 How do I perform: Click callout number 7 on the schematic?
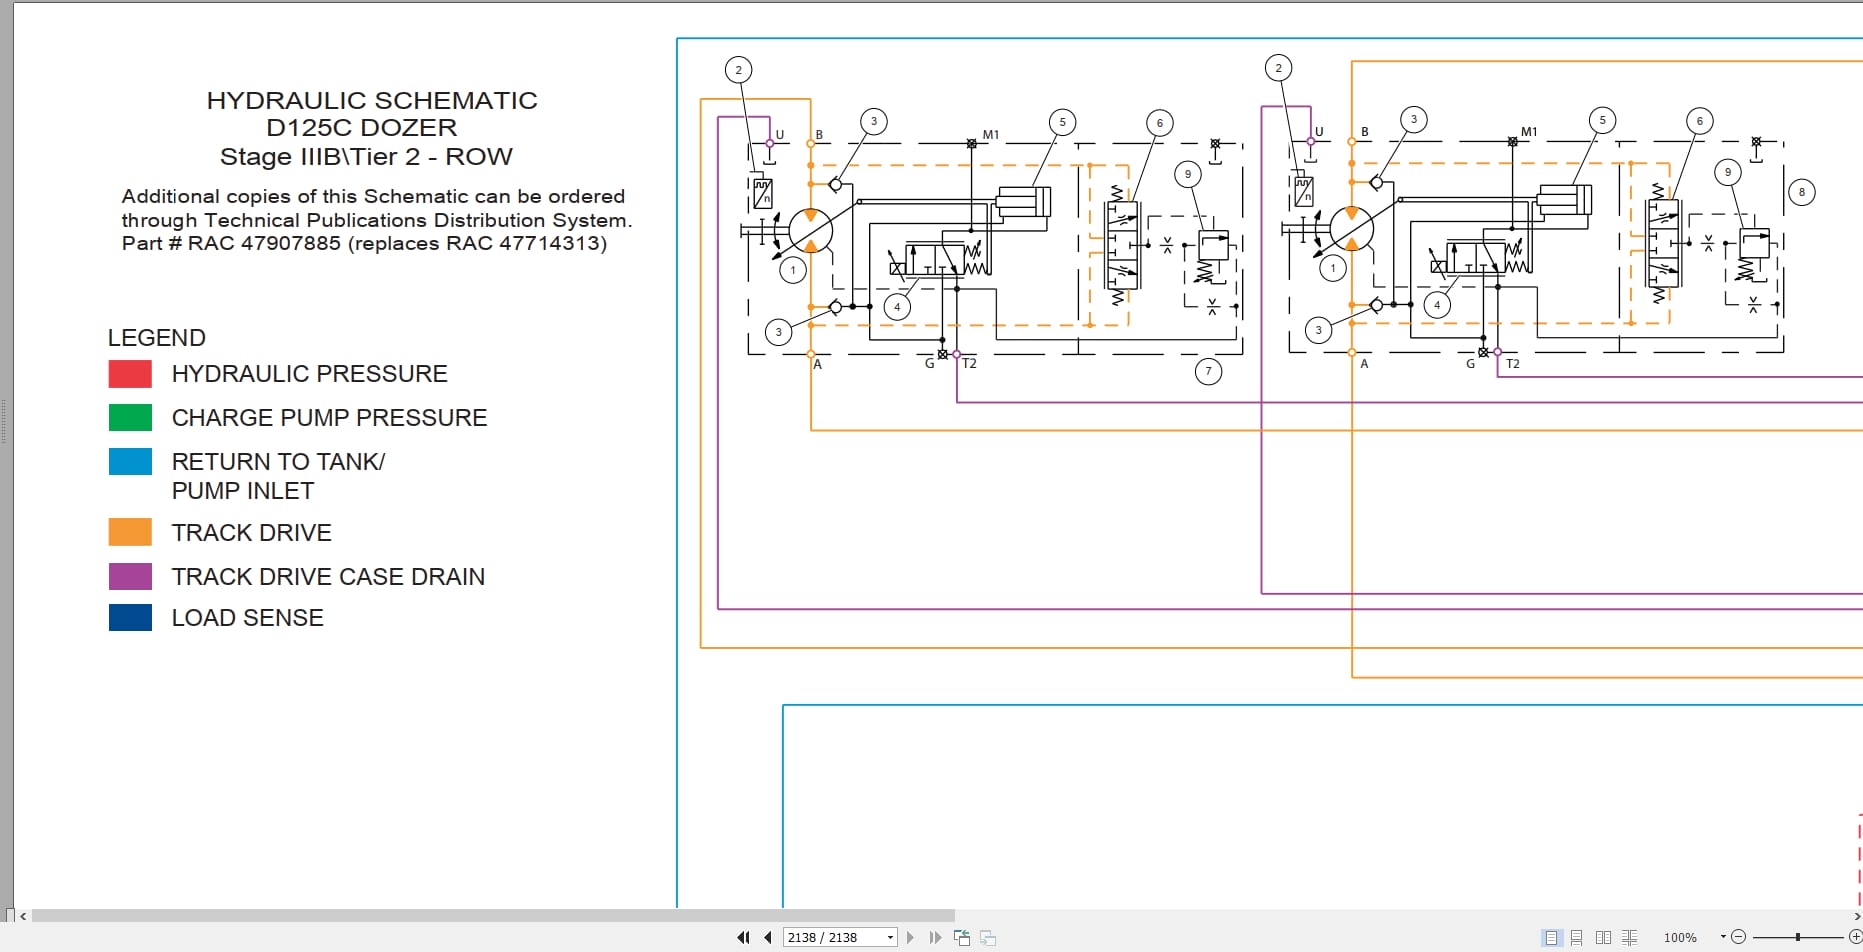1208,372
